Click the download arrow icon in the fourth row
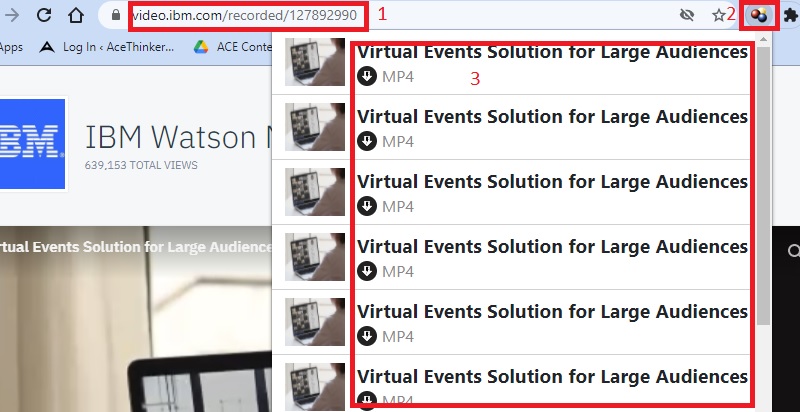The height and width of the screenshot is (412, 800). tap(367, 271)
